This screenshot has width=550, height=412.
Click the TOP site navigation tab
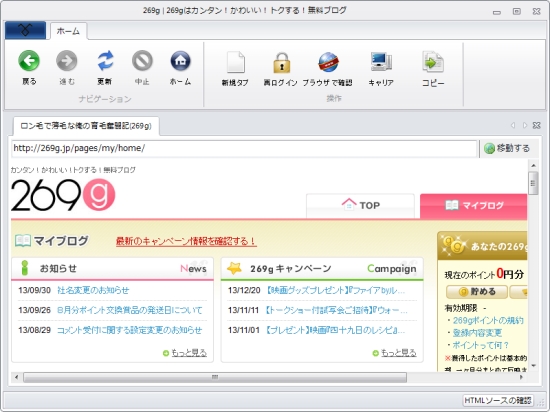pyautogui.click(x=360, y=206)
